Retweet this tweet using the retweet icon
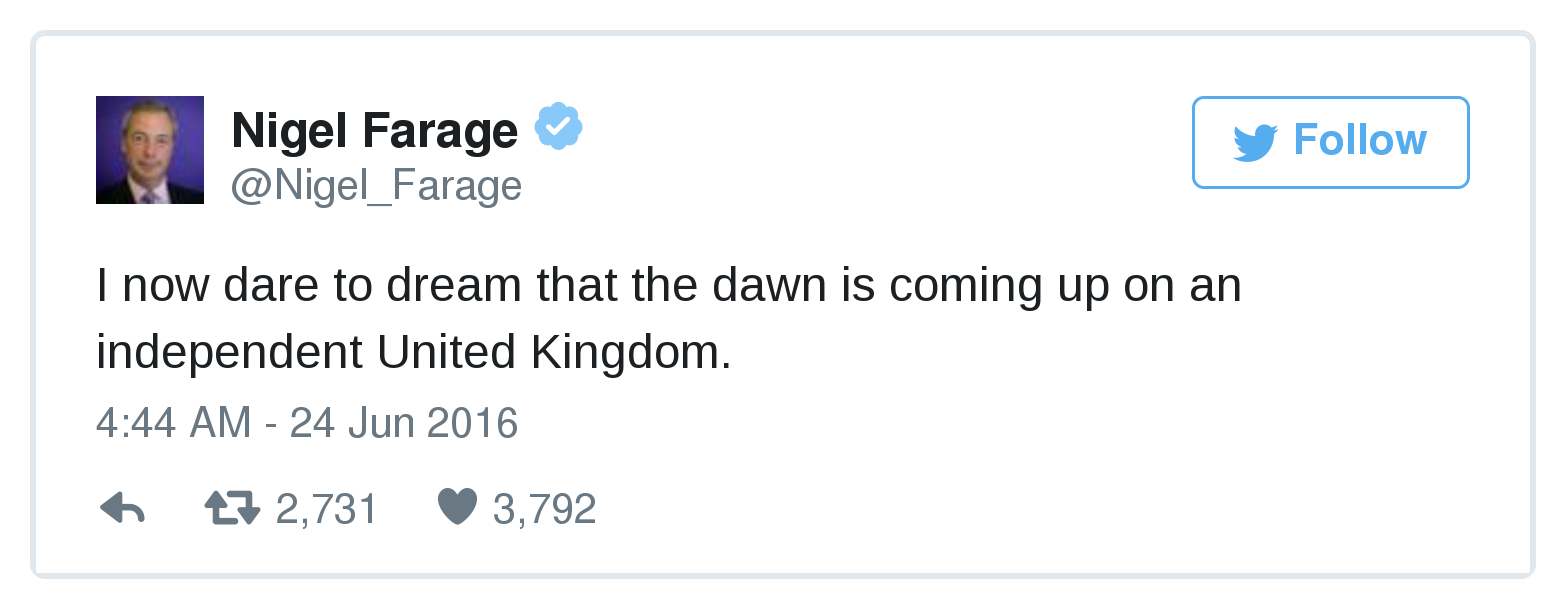The width and height of the screenshot is (1566, 609). (232, 509)
